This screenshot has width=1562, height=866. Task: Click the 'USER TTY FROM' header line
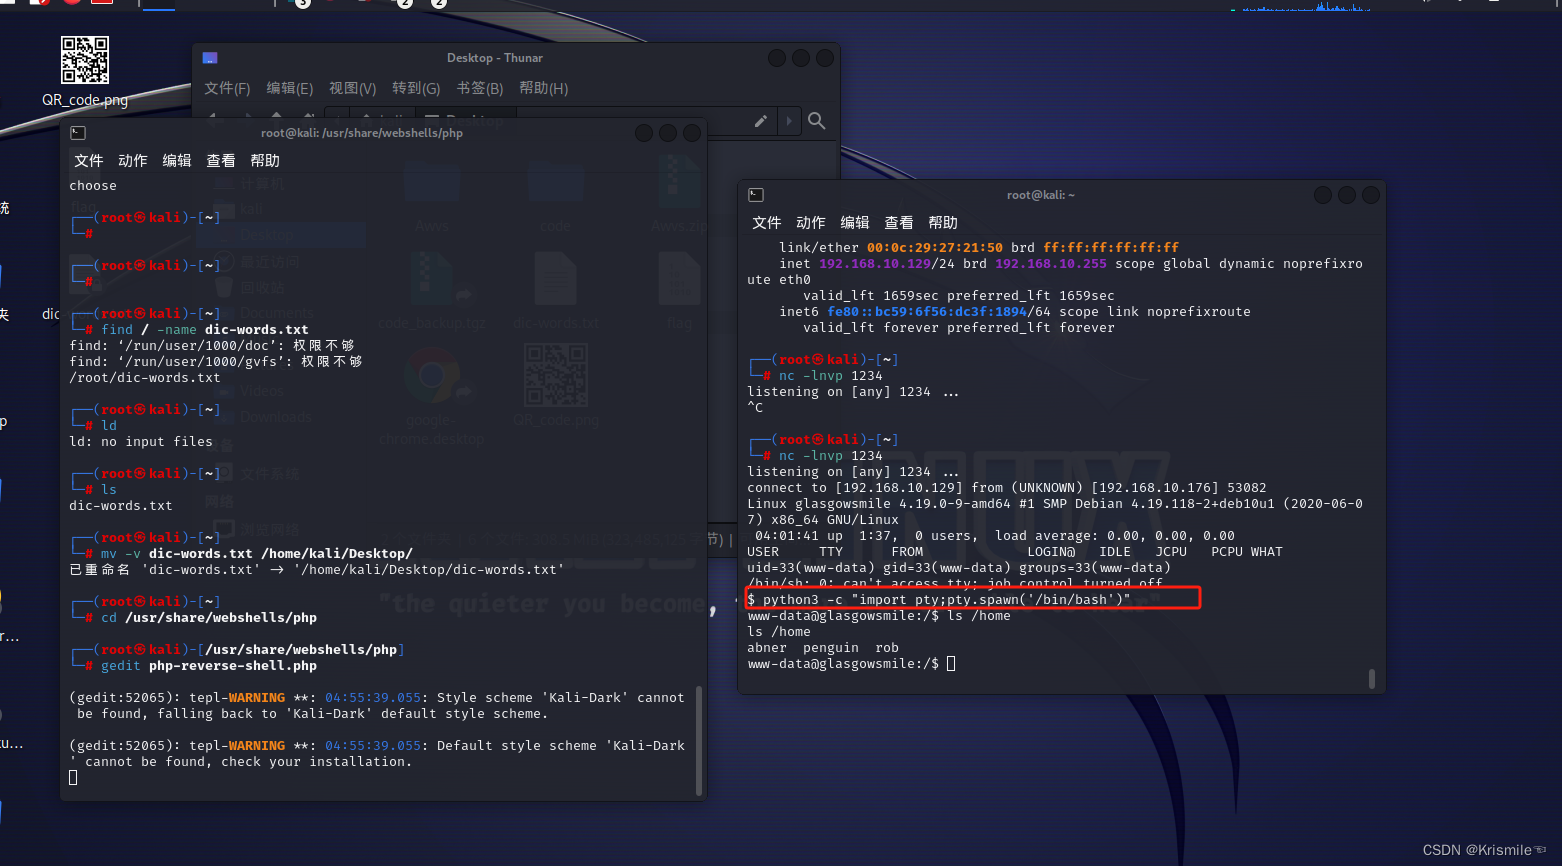[x=1015, y=552]
